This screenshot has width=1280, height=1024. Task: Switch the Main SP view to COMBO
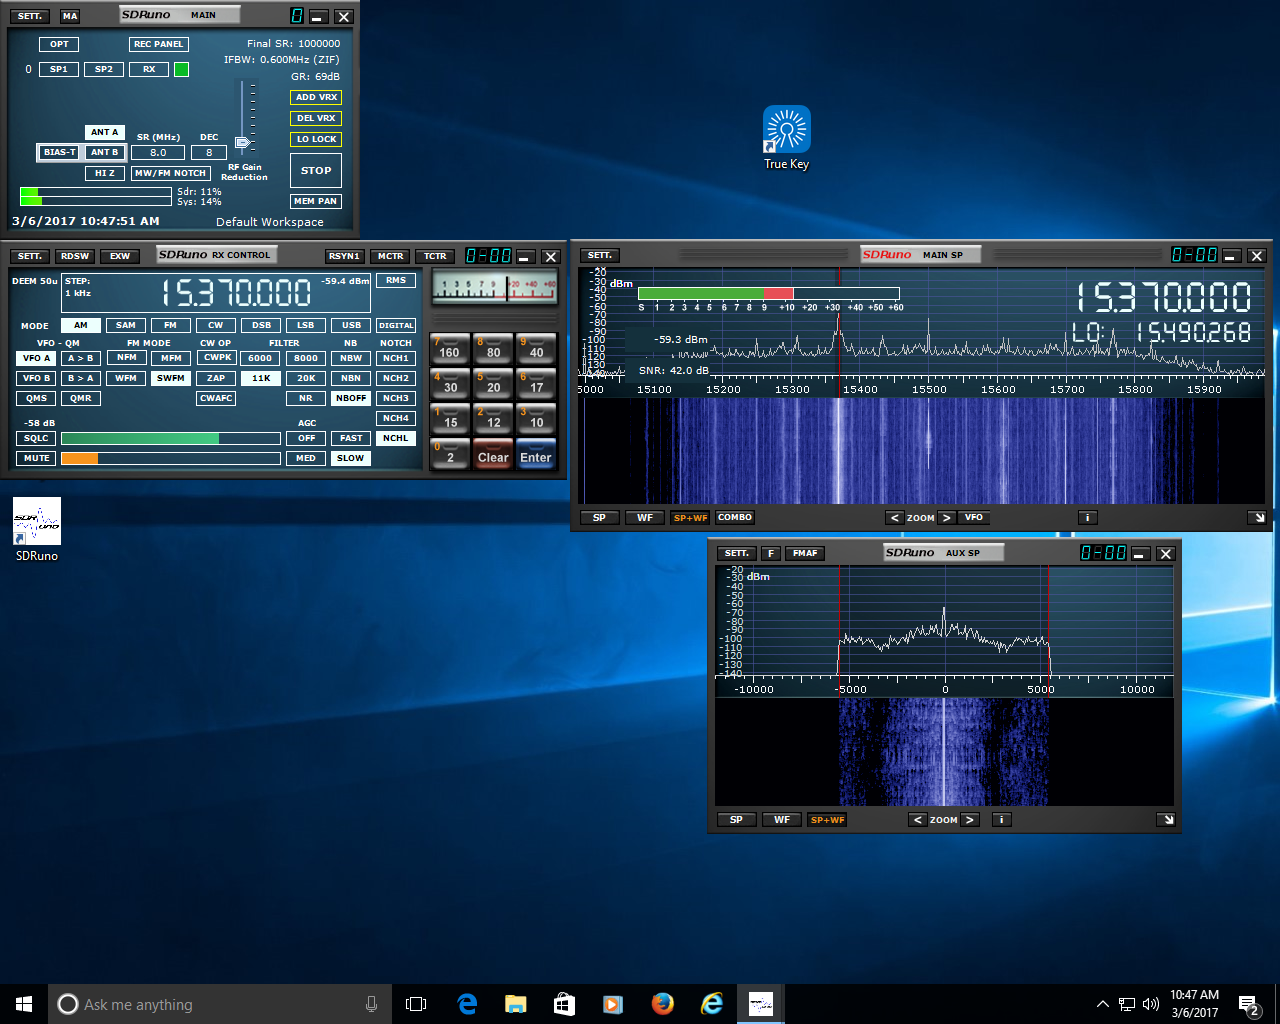735,518
